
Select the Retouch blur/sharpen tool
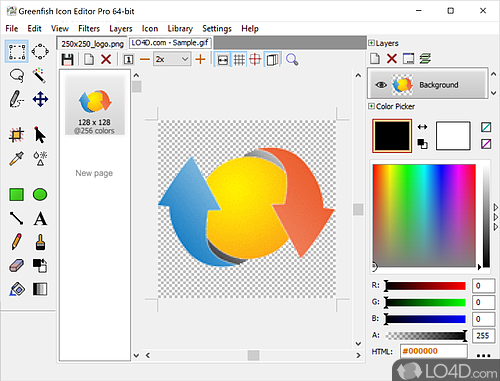coord(40,158)
